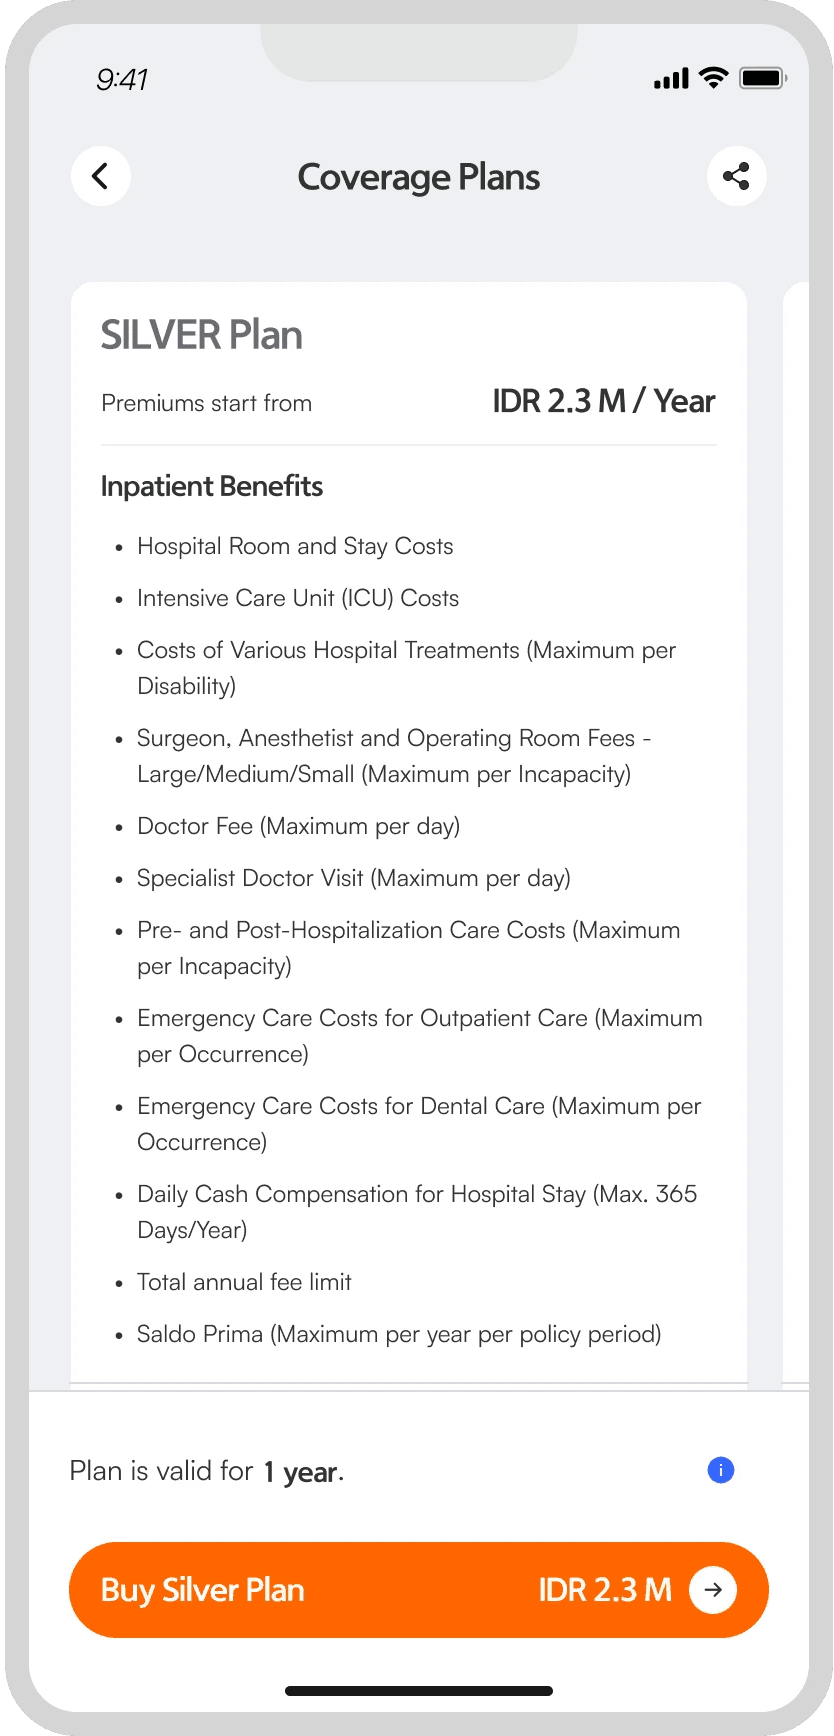The width and height of the screenshot is (834, 1736).
Task: Select the SILVER Plan heading
Action: [202, 335]
